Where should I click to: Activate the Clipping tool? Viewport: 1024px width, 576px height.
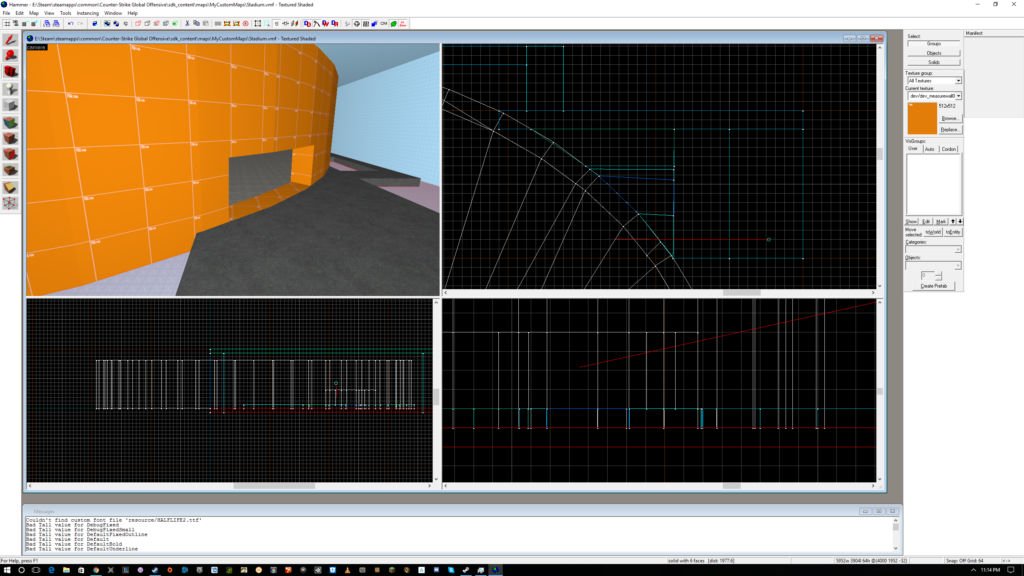10,187
